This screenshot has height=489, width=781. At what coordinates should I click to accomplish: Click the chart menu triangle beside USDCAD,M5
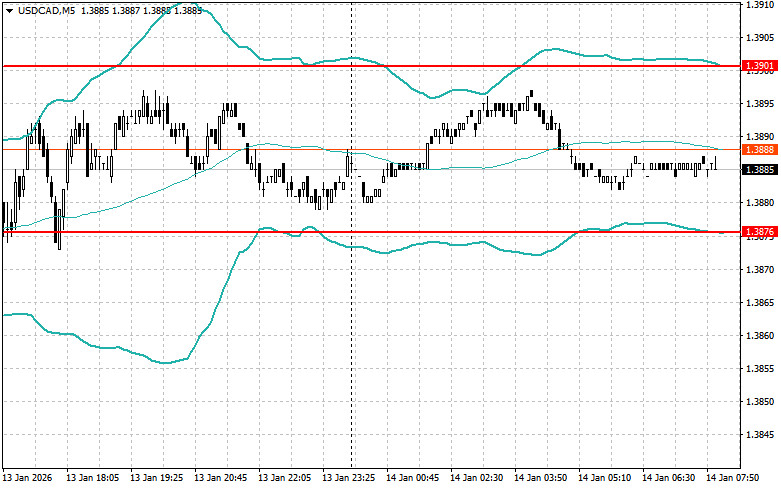pos(9,10)
